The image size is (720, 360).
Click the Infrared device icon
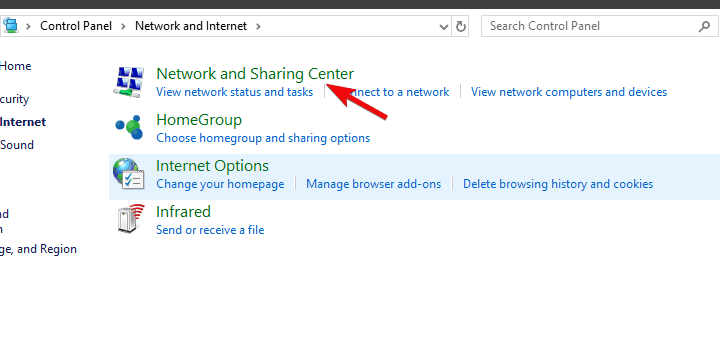point(130,219)
